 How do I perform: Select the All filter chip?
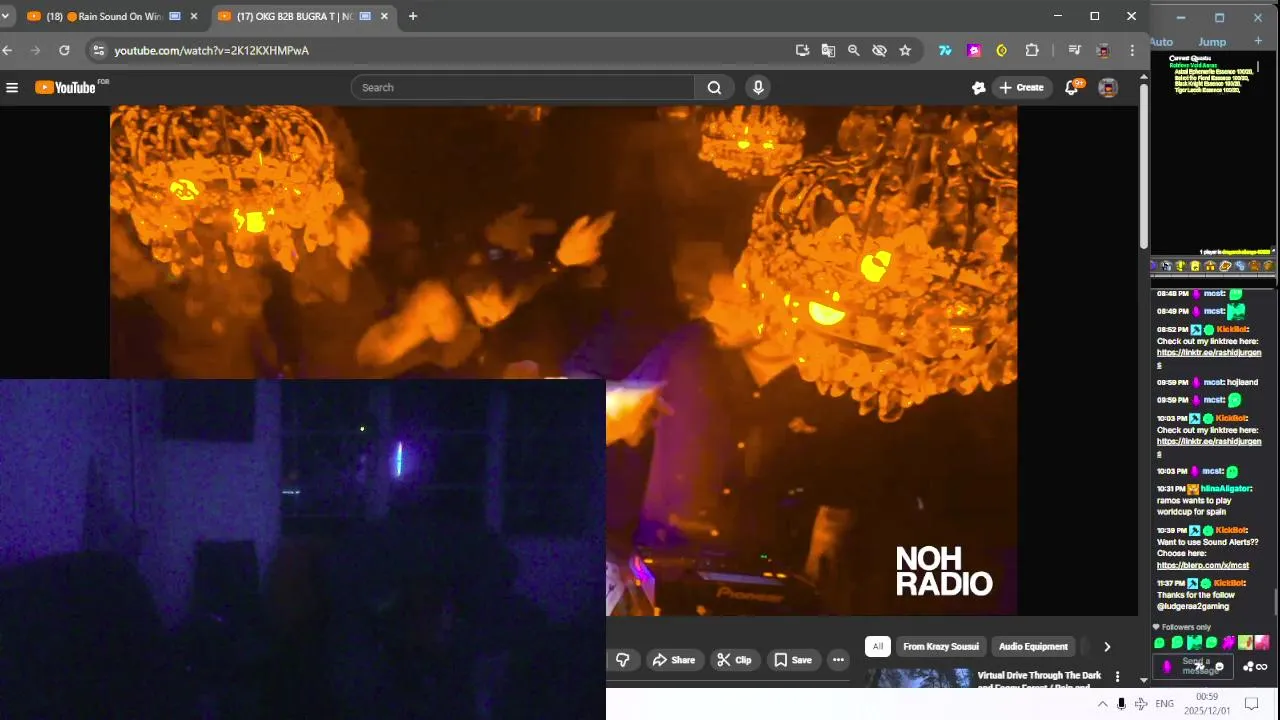877,646
